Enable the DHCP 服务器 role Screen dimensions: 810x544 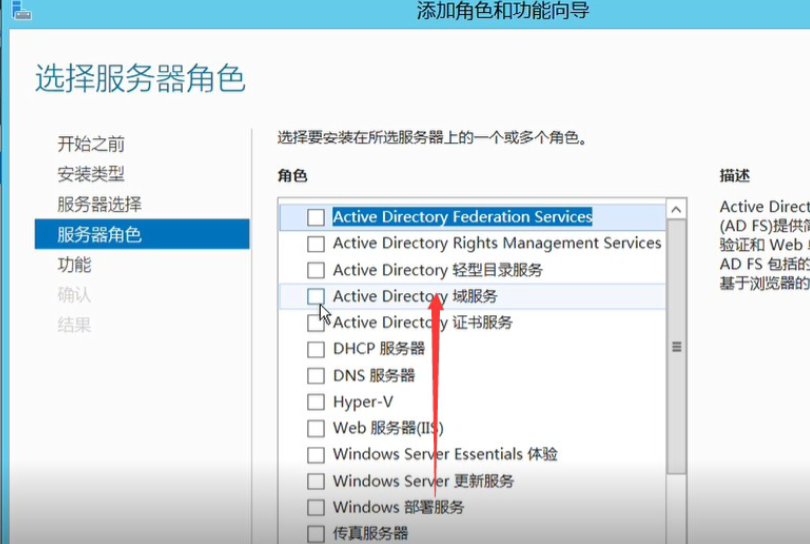(316, 349)
